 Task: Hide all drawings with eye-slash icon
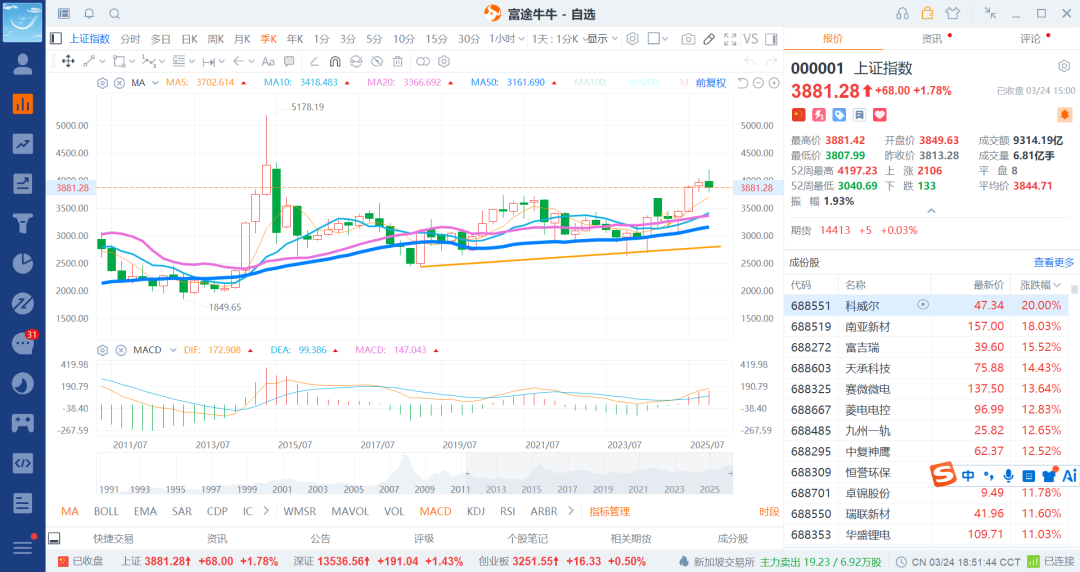[x=377, y=61]
